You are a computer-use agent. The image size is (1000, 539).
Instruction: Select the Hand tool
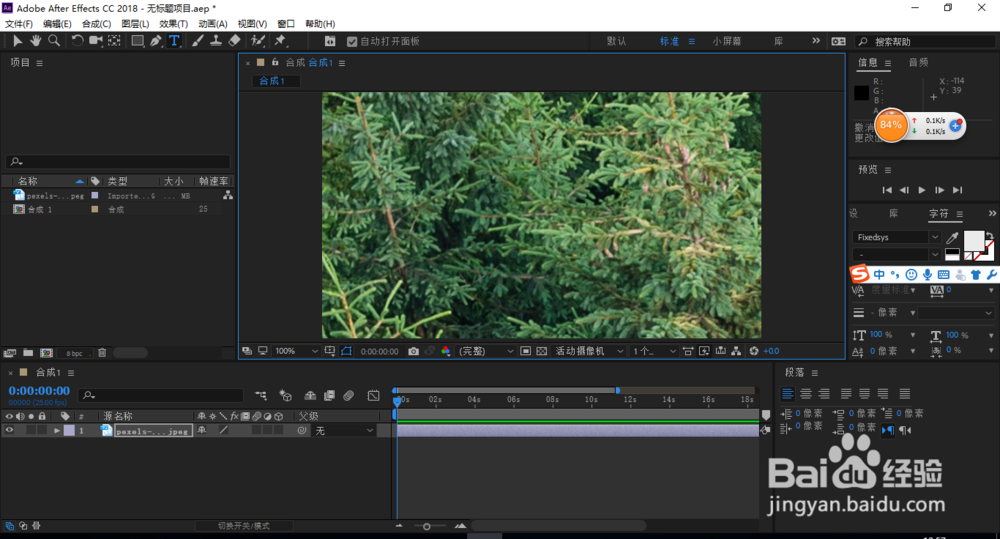pos(35,41)
